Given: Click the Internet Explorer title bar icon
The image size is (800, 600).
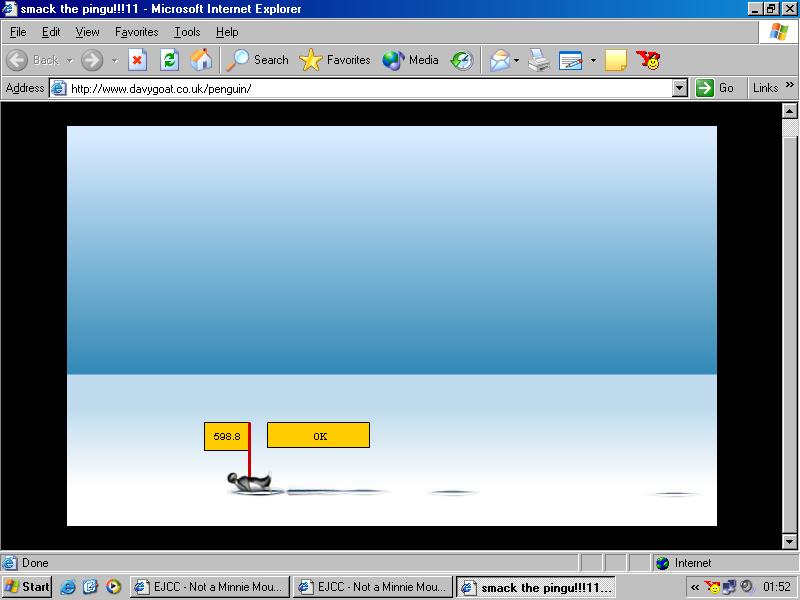Looking at the screenshot, I should (x=9, y=9).
